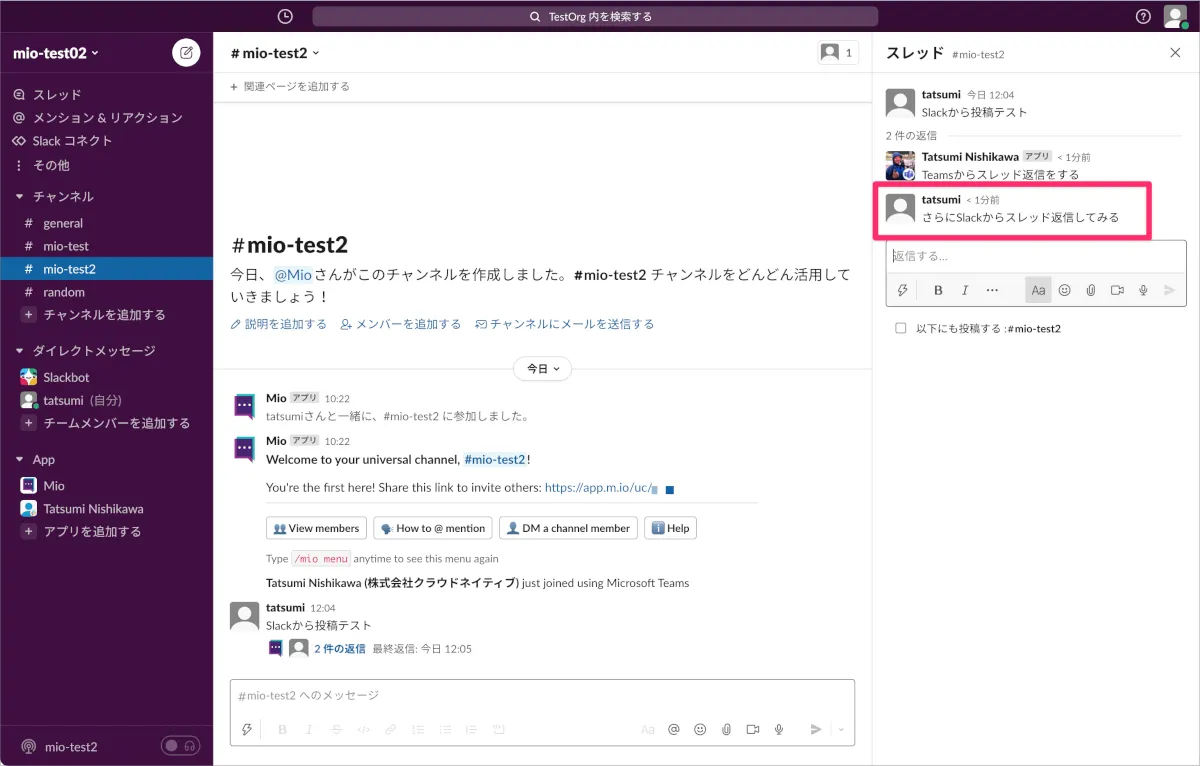Open the 今日 date dropdown
1200x766 pixels.
click(x=542, y=369)
